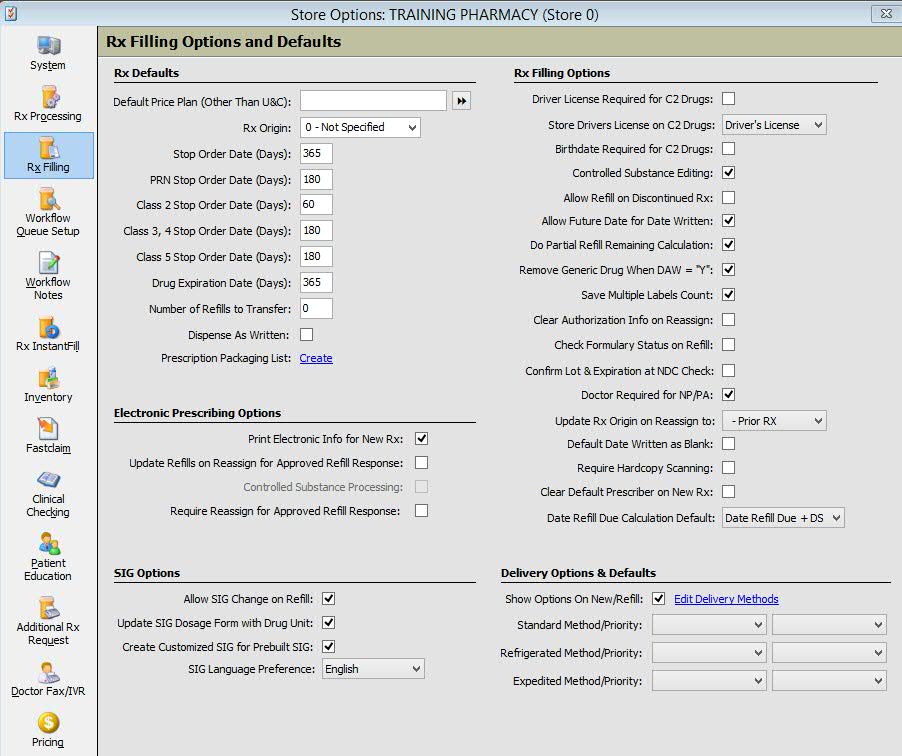Enable Require Reassign for Approved Refill Response
Image resolution: width=902 pixels, height=756 pixels.
point(422,510)
